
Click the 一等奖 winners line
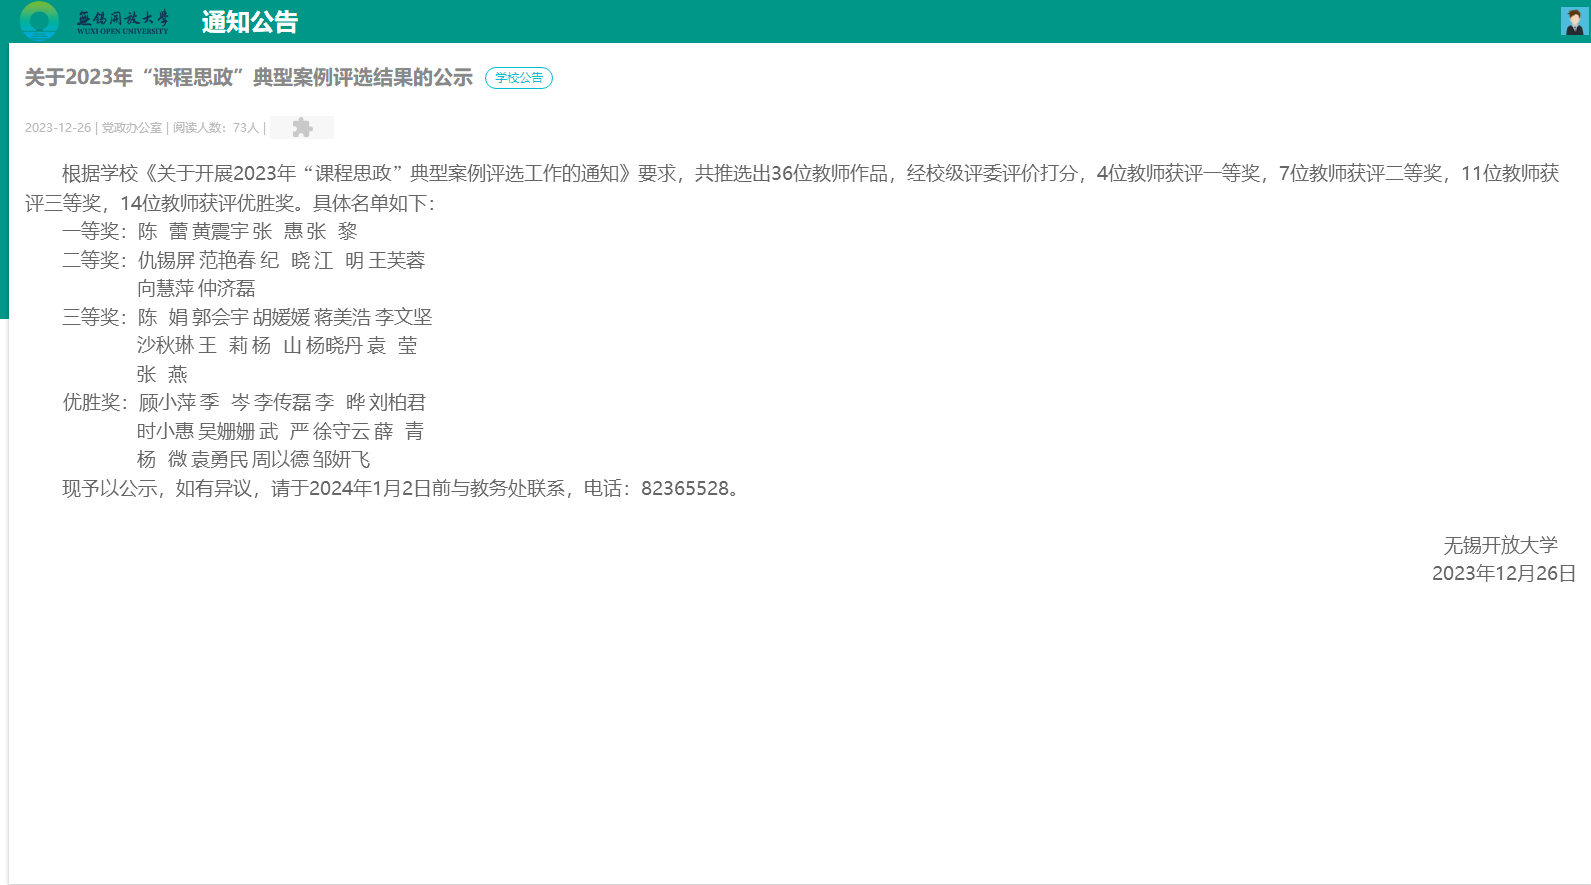pyautogui.click(x=210, y=232)
